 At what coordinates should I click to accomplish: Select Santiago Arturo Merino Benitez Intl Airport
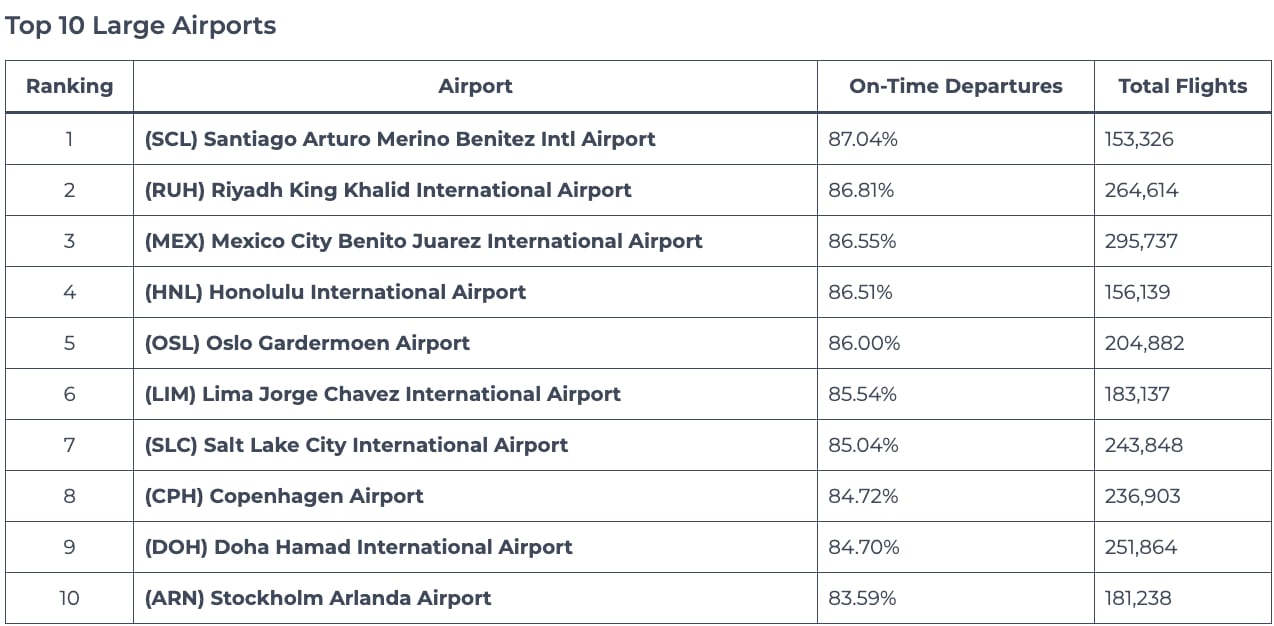click(x=400, y=139)
